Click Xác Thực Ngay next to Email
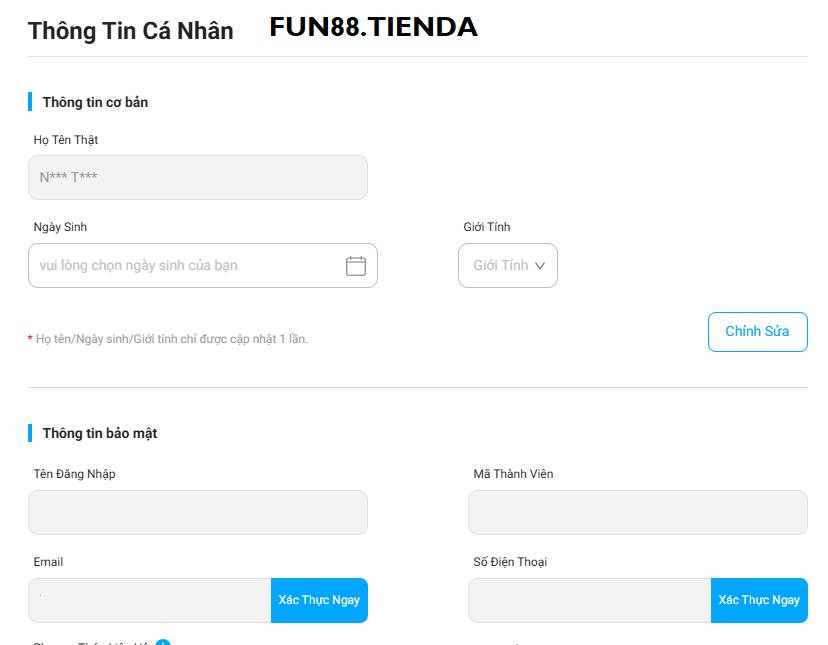828x645 pixels. (x=319, y=600)
